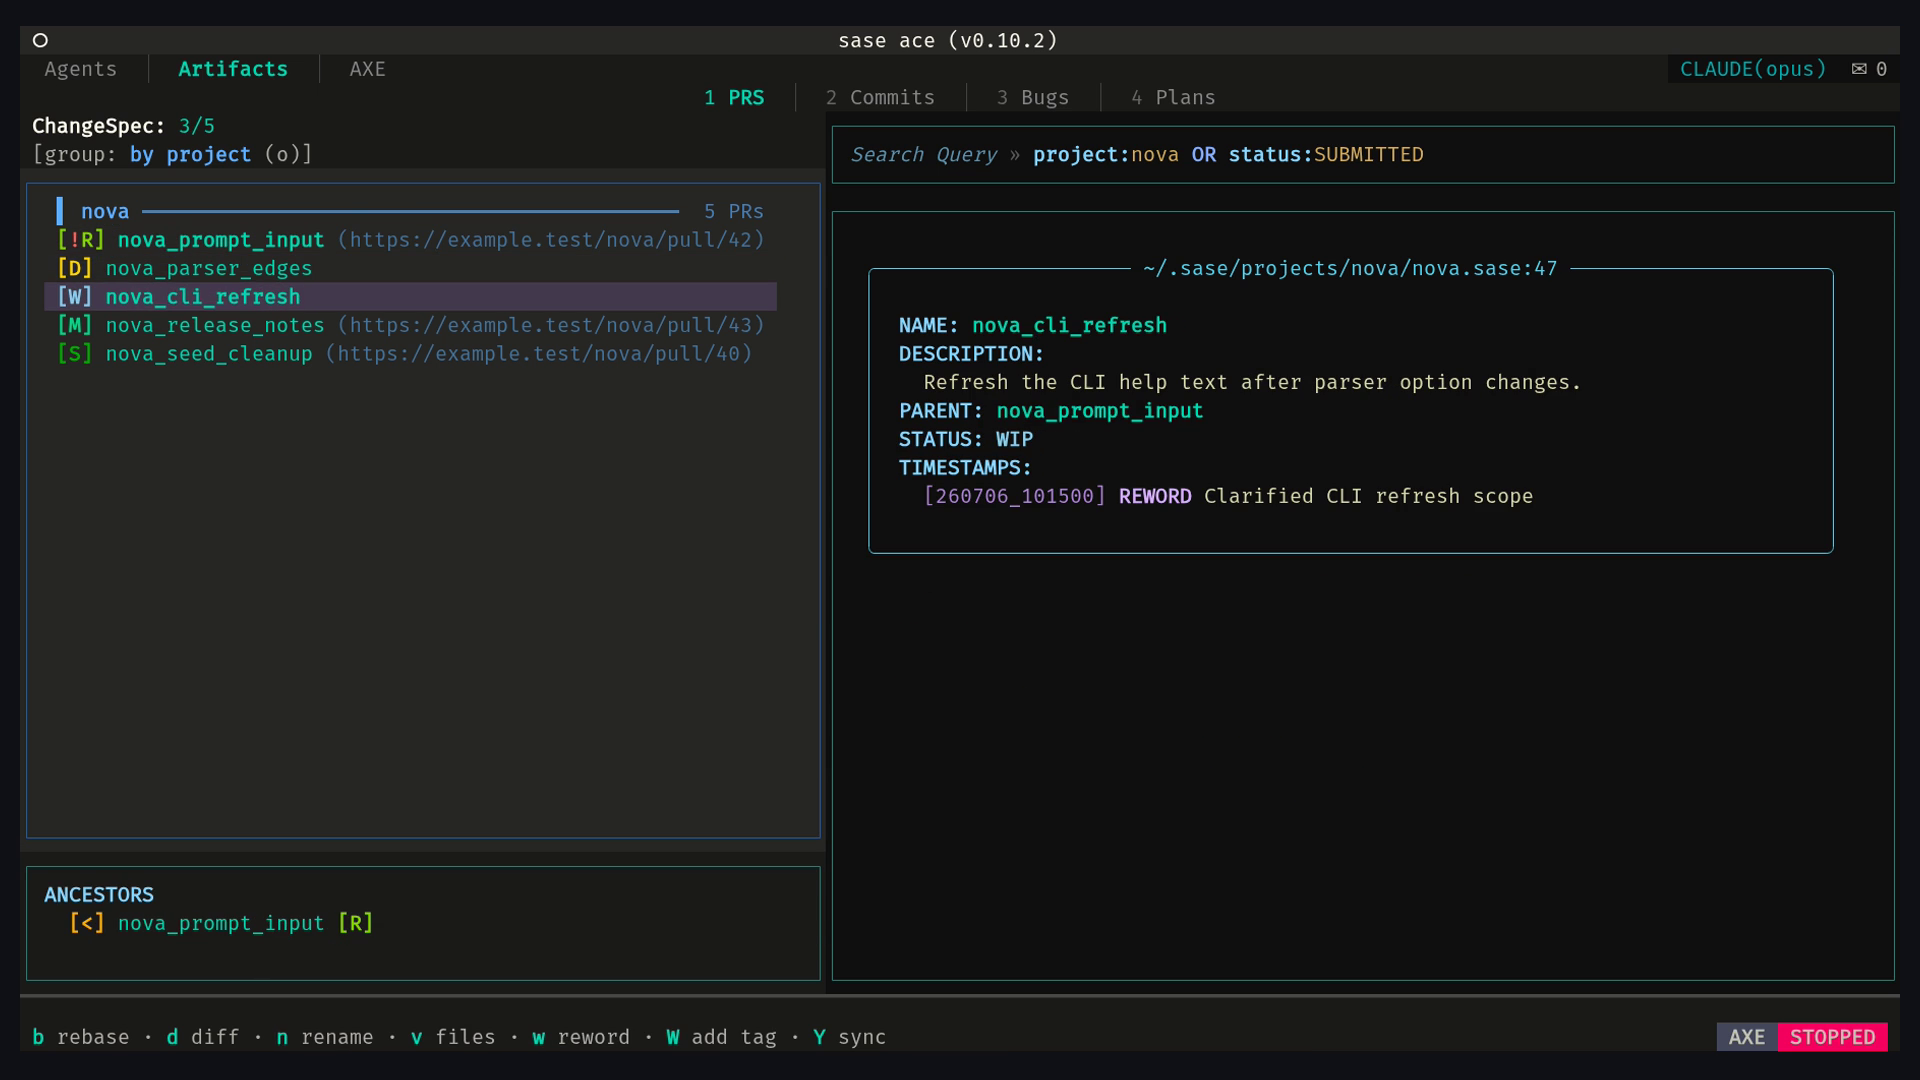Click the [<] ancestor key marker
Screen dimensions: 1920x1080
[87, 924]
